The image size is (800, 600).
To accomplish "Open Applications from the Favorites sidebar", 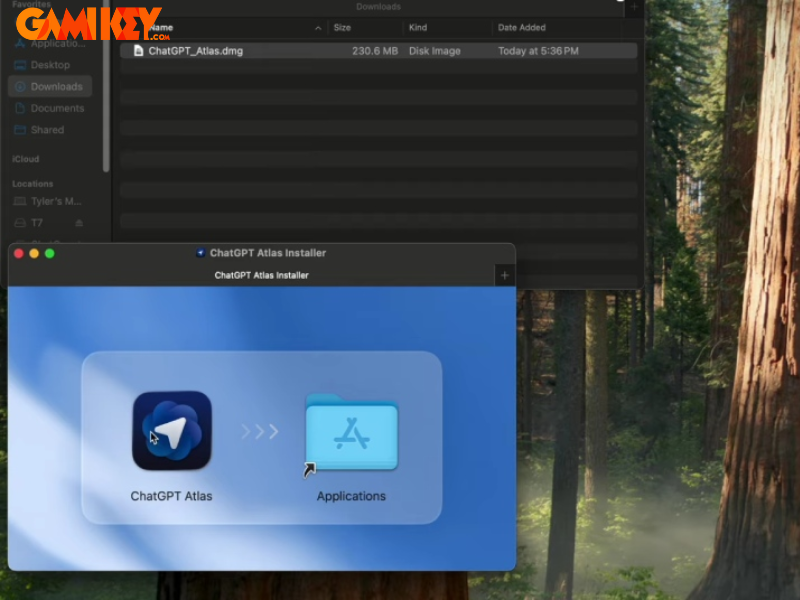I will pyautogui.click(x=48, y=43).
